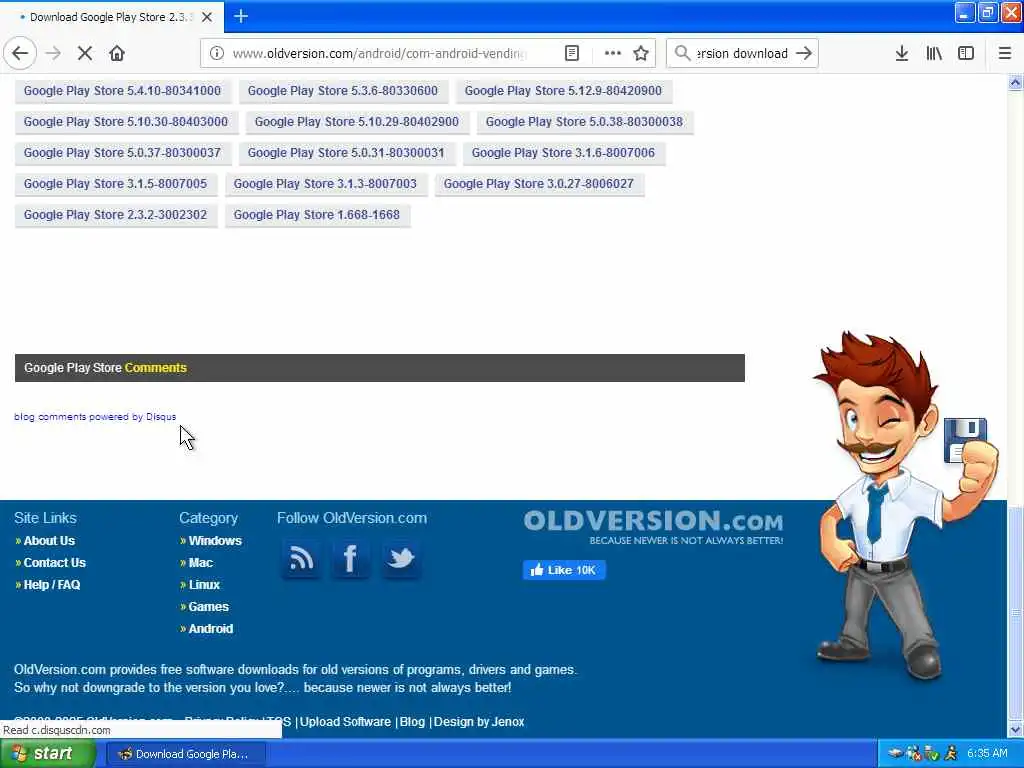Open page actions three-dot menu
Image resolution: width=1024 pixels, height=768 pixels.
pos(613,53)
